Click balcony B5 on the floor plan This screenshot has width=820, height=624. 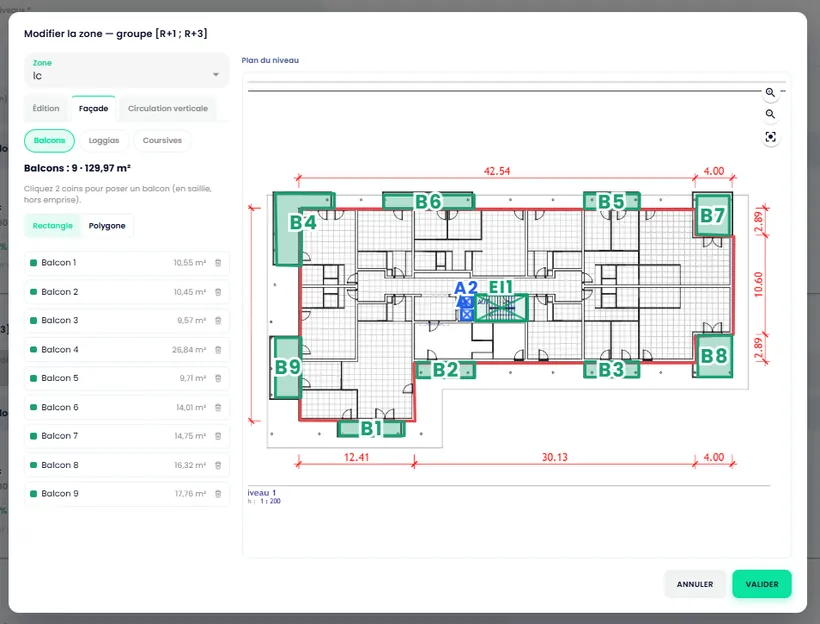pyautogui.click(x=611, y=201)
